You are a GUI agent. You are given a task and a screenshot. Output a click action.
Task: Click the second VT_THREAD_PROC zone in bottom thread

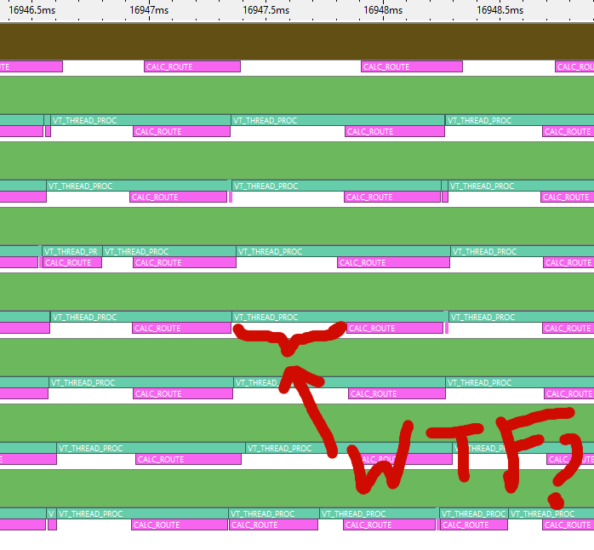click(274, 514)
